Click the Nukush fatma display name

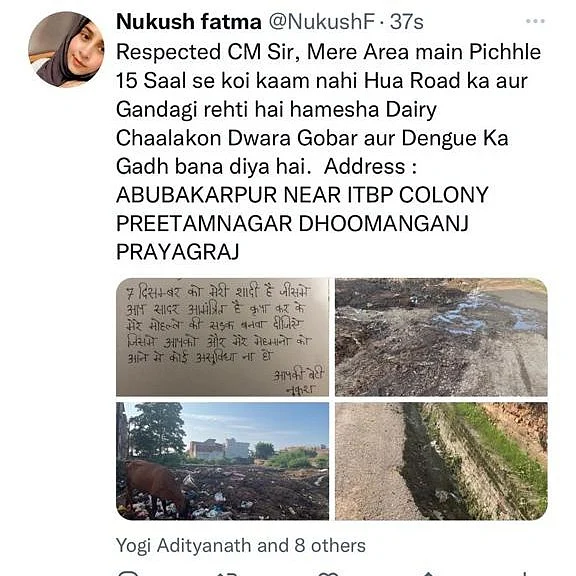coord(189,21)
